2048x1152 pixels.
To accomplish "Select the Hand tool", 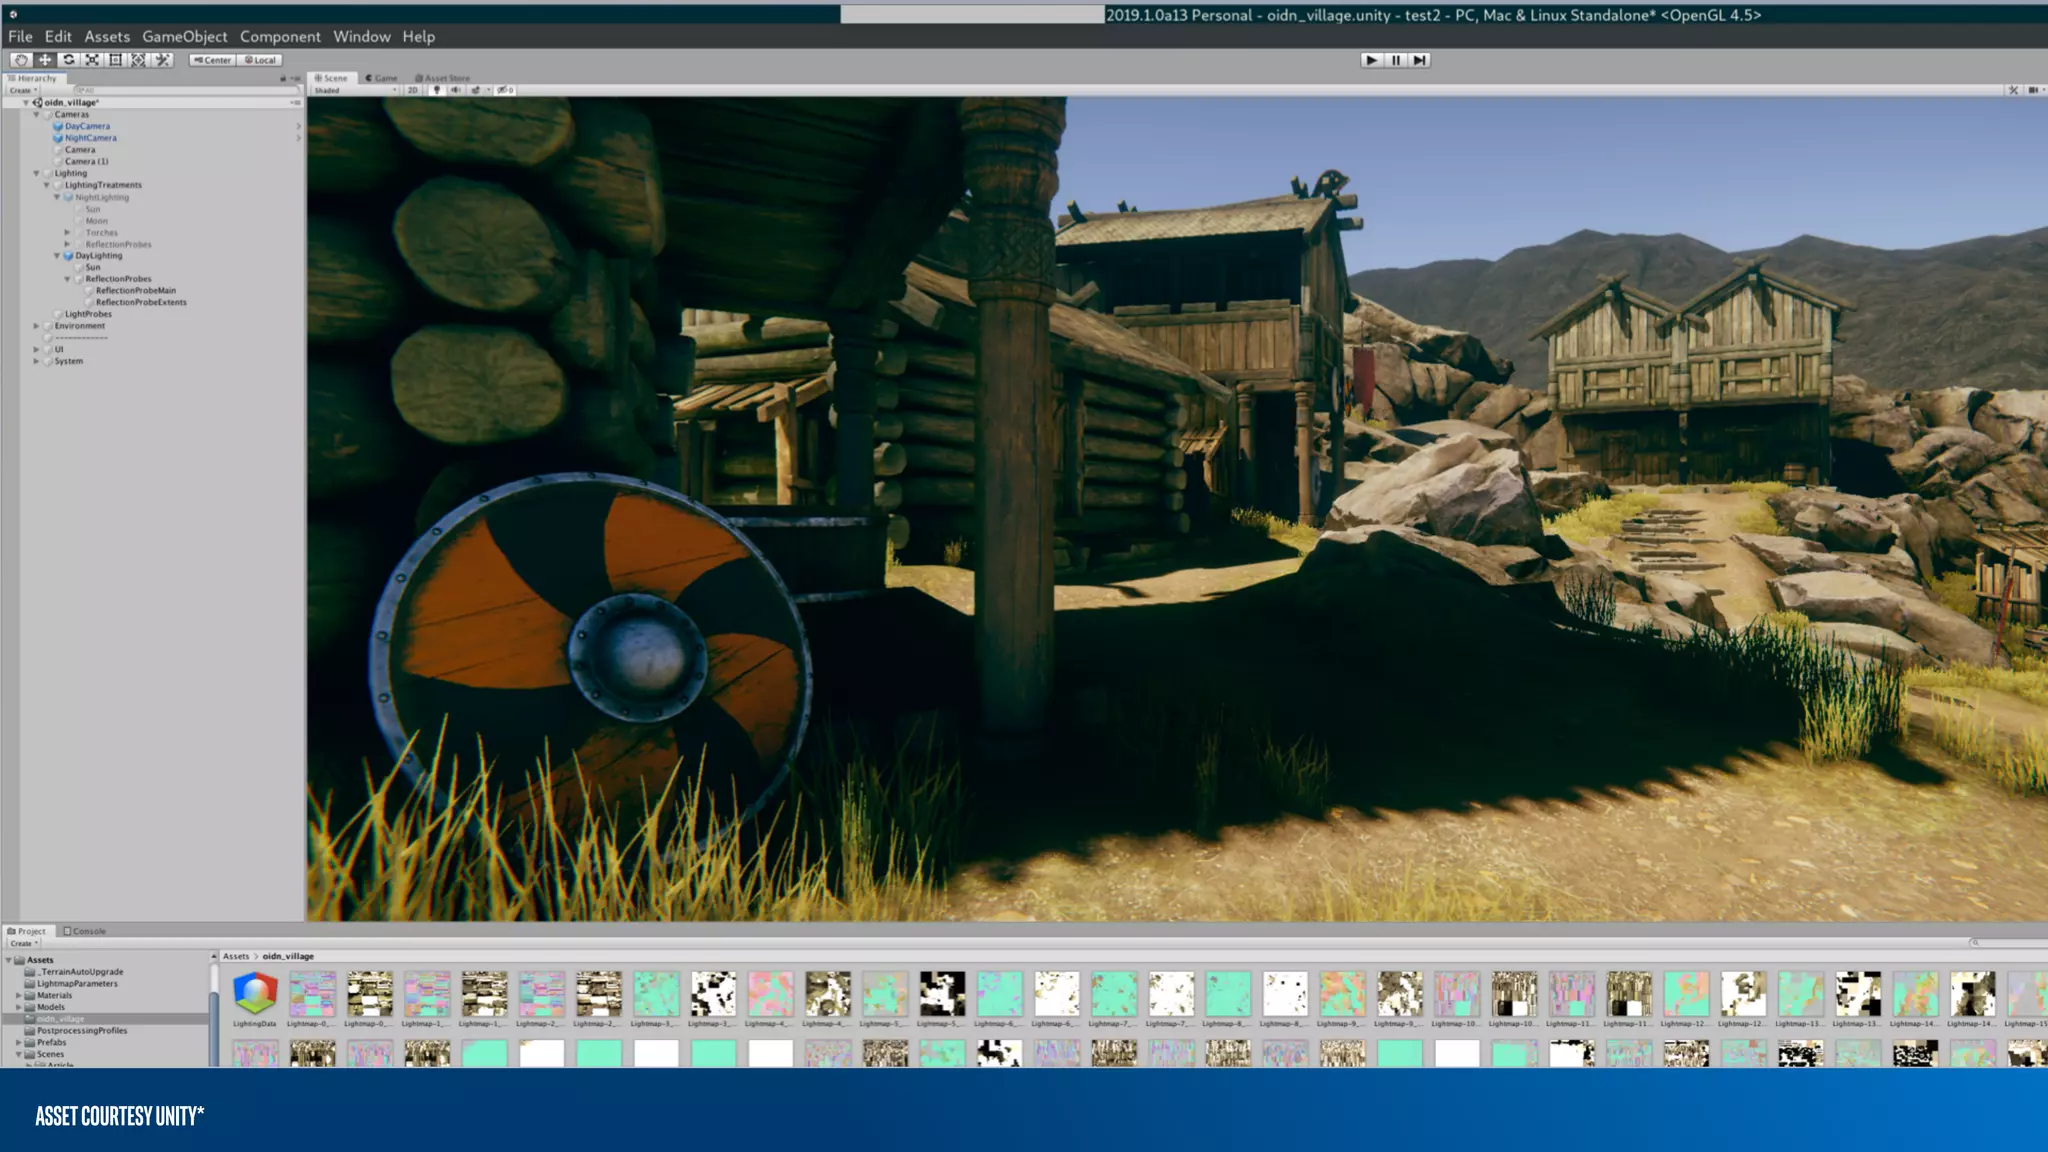I will point(21,60).
